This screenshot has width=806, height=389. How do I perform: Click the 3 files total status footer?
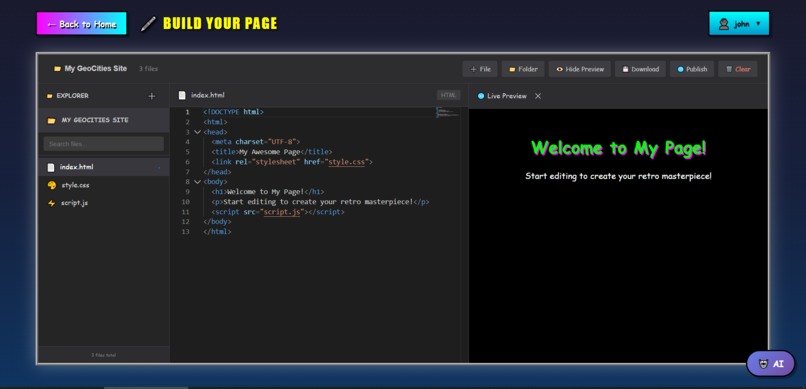click(104, 355)
